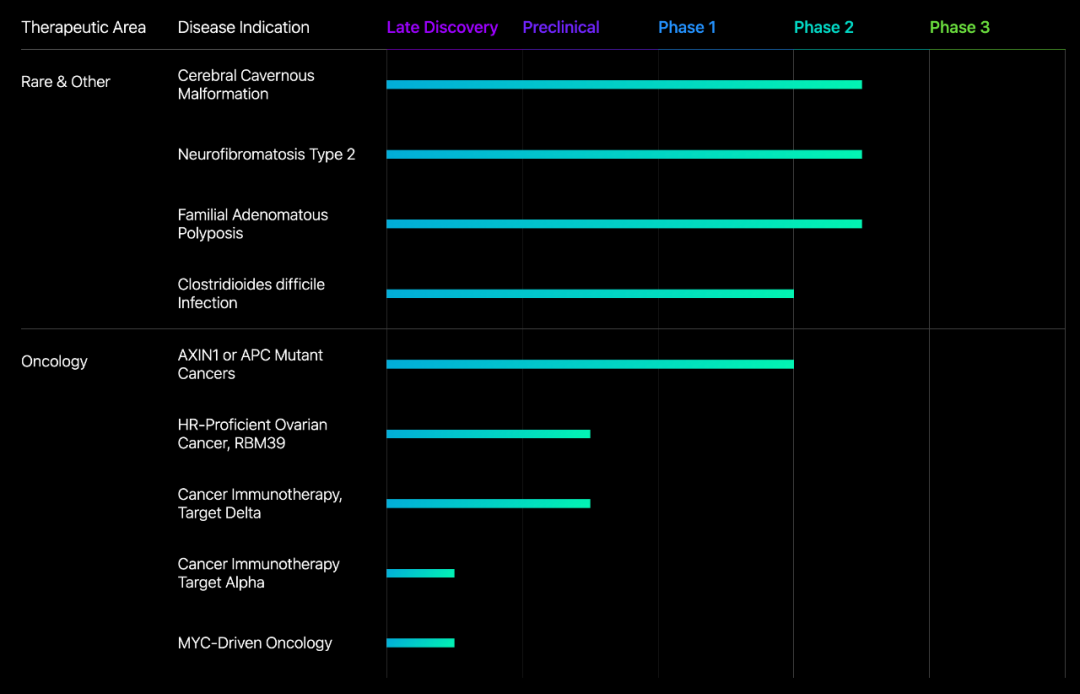Image resolution: width=1080 pixels, height=694 pixels.
Task: Click the Late Discovery column header
Action: coord(442,27)
